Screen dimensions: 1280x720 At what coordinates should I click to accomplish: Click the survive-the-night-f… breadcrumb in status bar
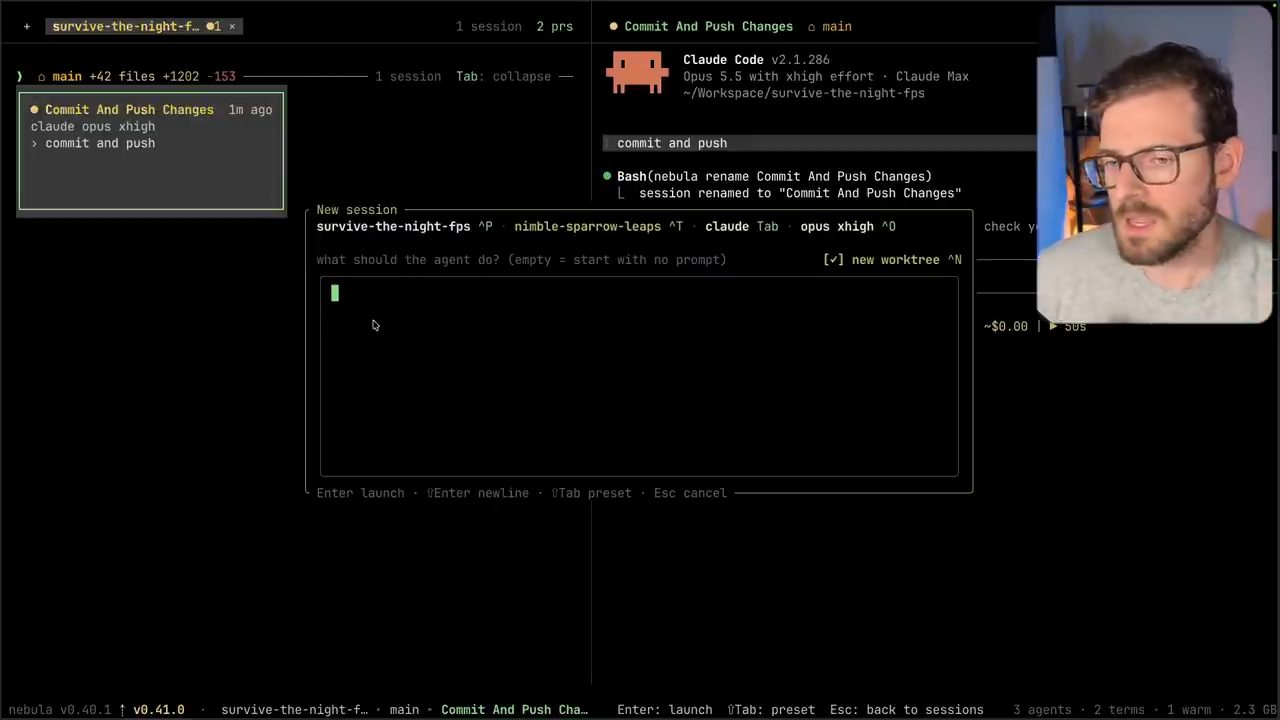click(x=294, y=710)
